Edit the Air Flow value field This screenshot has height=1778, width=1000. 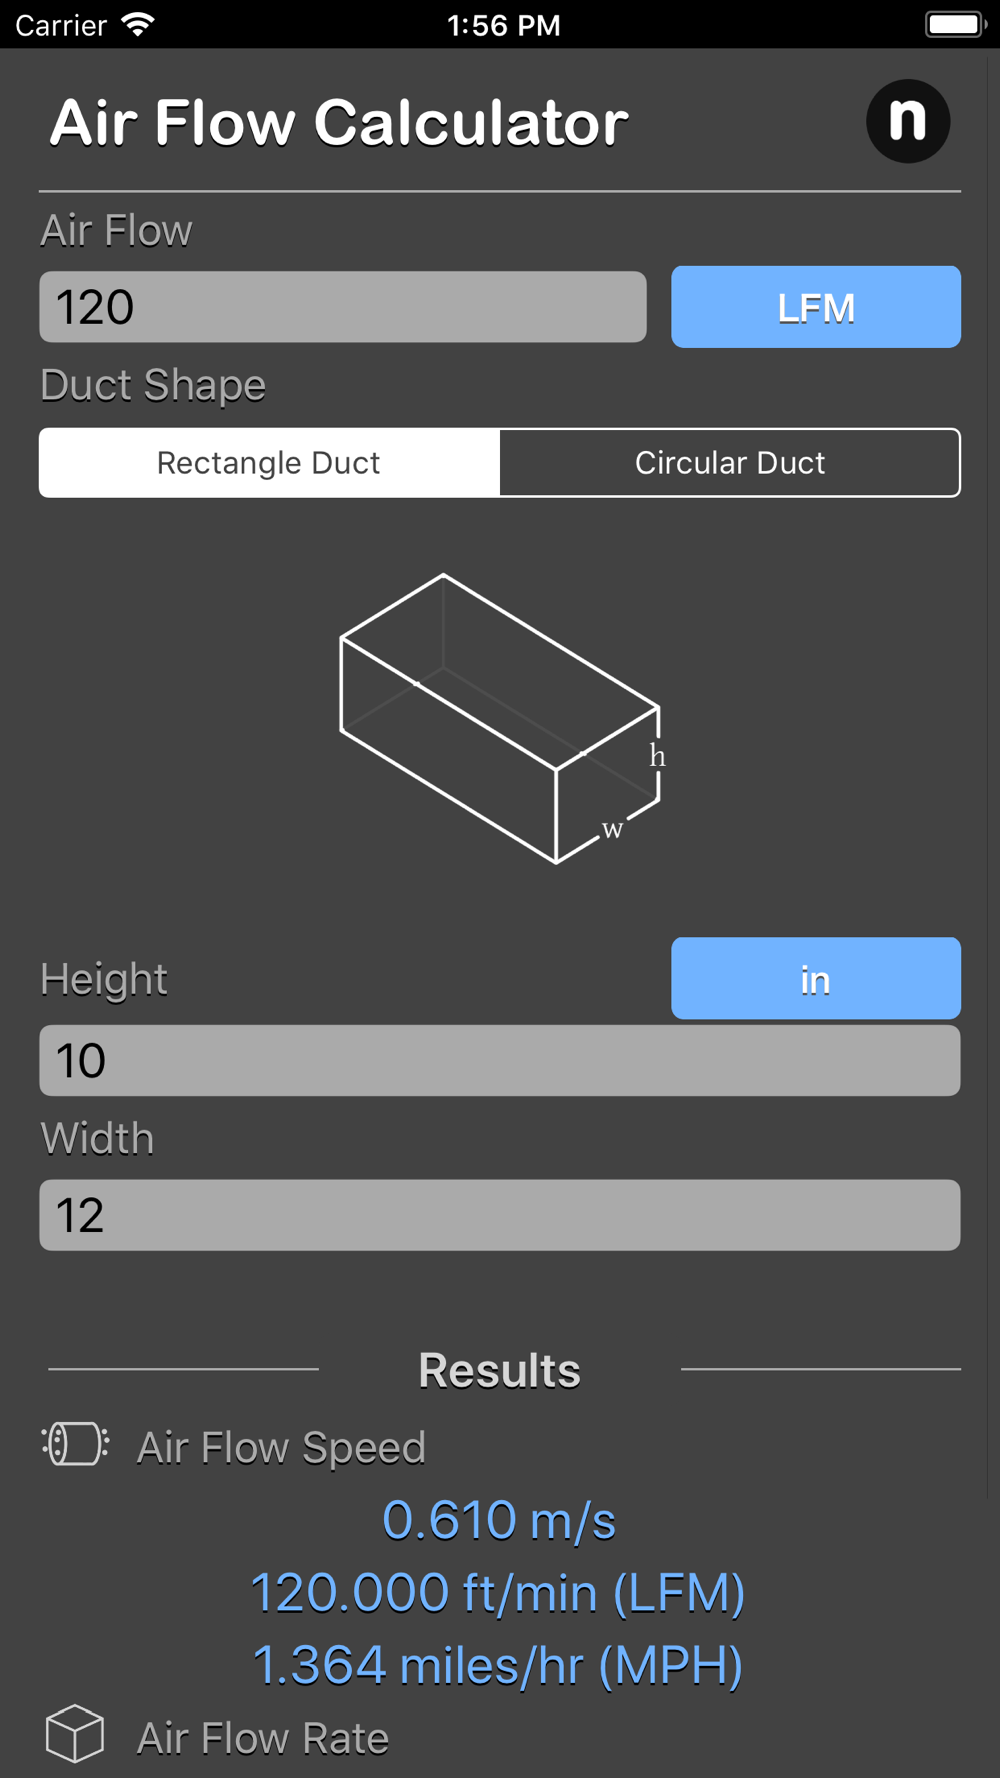point(343,307)
